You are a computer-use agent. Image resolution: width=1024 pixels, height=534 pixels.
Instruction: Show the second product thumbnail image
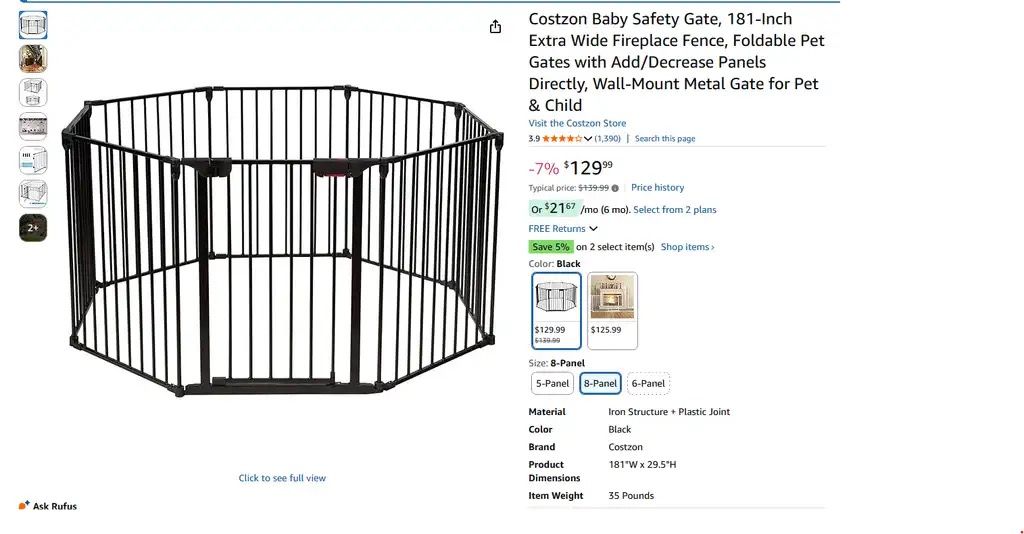[x=33, y=59]
